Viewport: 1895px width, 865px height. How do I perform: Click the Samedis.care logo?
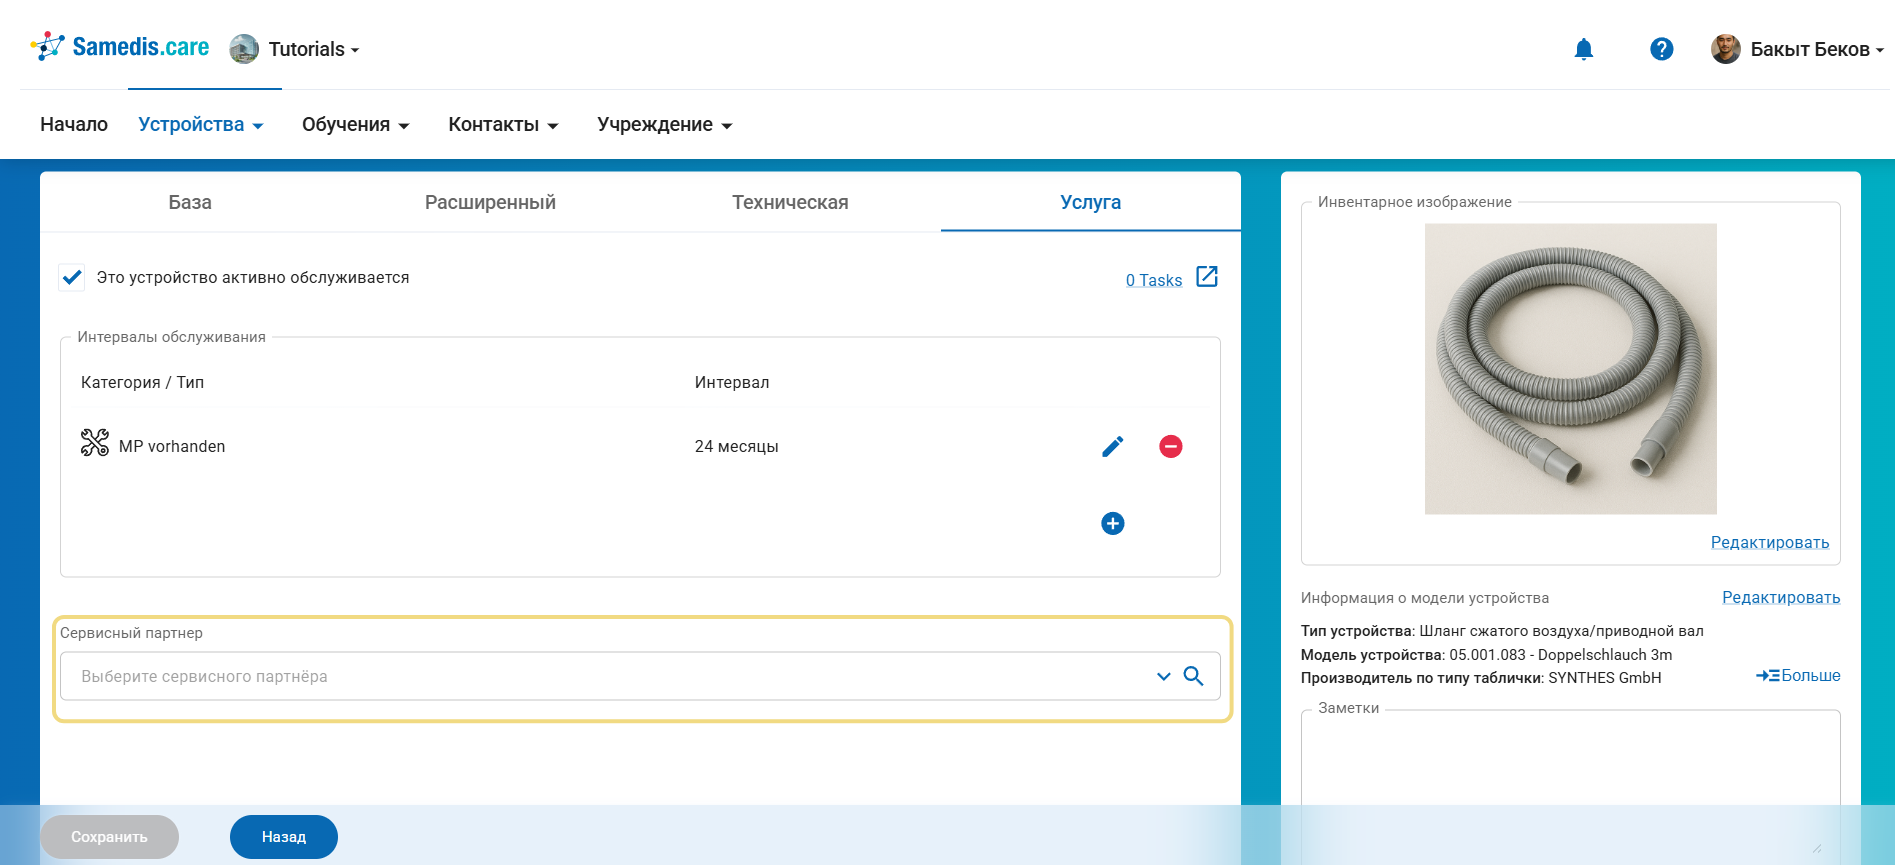coord(120,47)
